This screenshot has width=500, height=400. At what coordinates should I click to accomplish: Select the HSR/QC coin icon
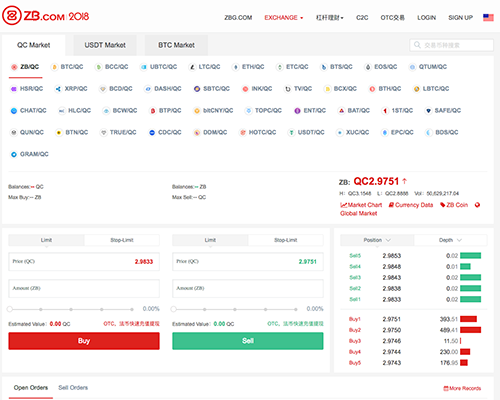pos(14,89)
